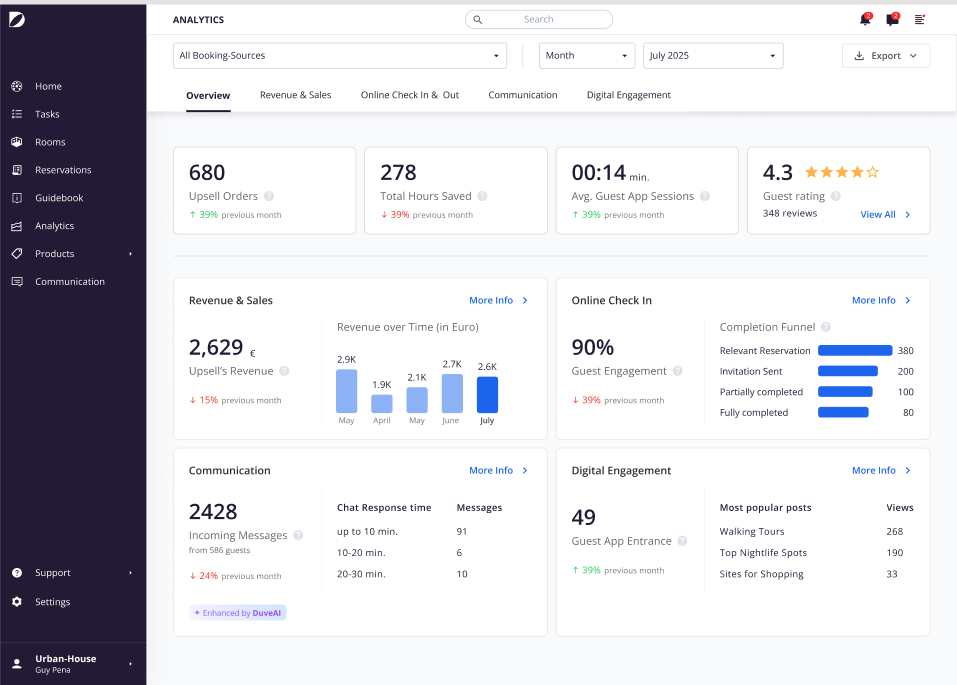Open the list menu icon in header
The width and height of the screenshot is (957, 685).
click(x=919, y=20)
